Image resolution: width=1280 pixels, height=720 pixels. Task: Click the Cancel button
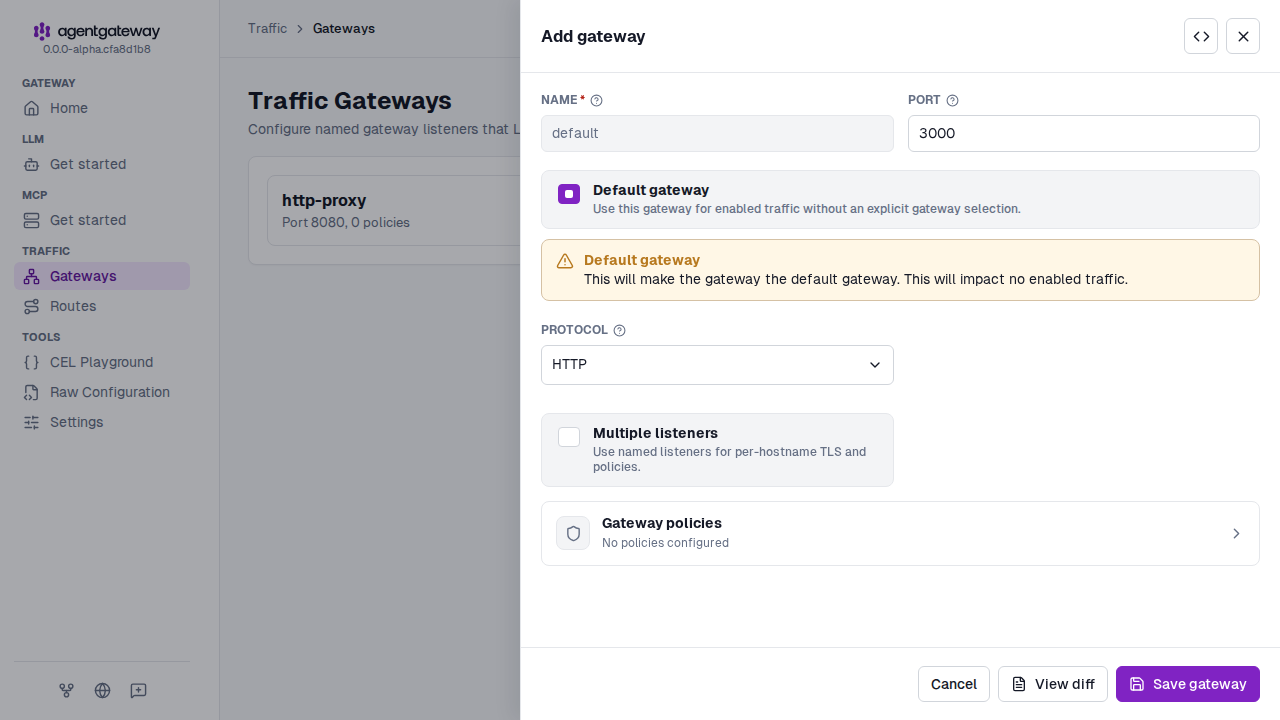954,684
